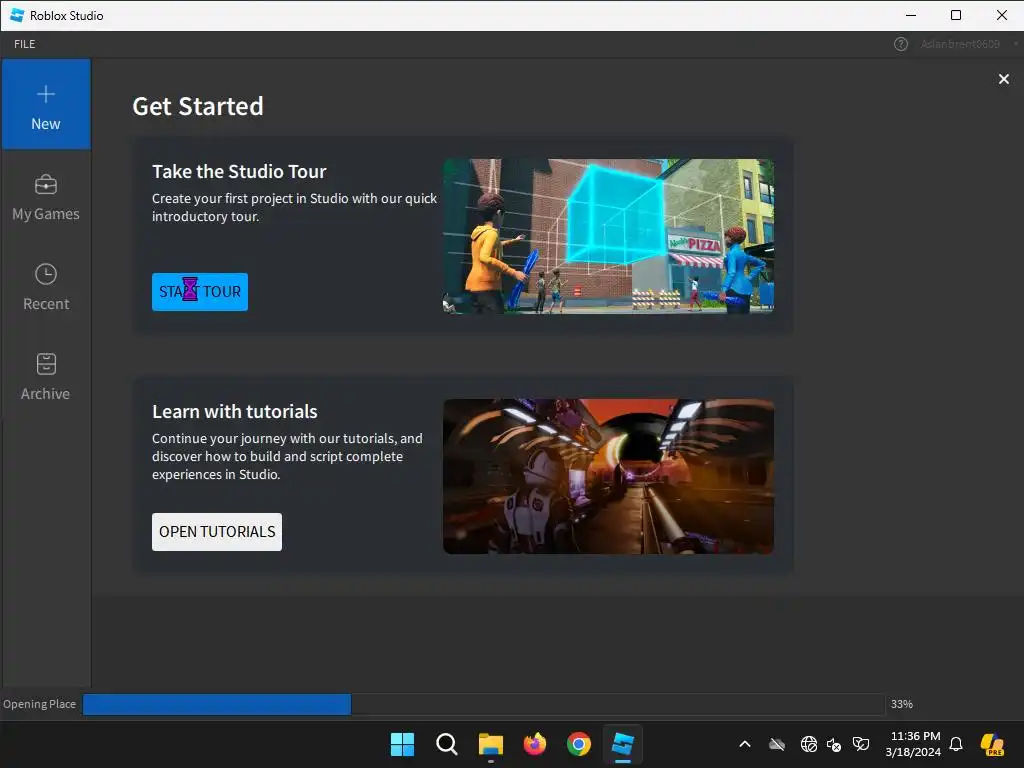Click the cloud sync tray icon
Screen dimensions: 1024x768
pyautogui.click(x=776, y=744)
